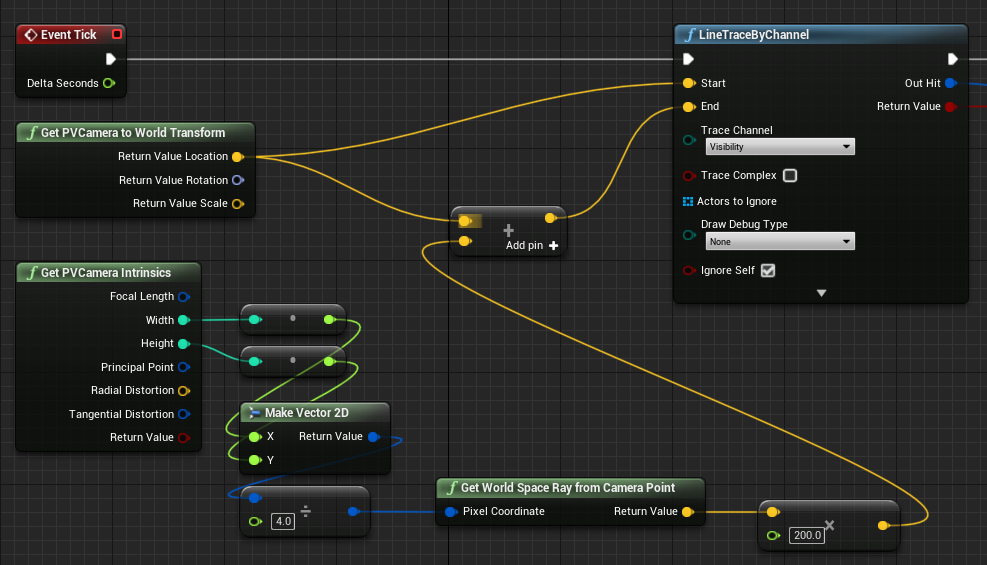Select Get PVCamera Intrinsics node header
Viewport: 987px width, 565px height.
pos(108,272)
